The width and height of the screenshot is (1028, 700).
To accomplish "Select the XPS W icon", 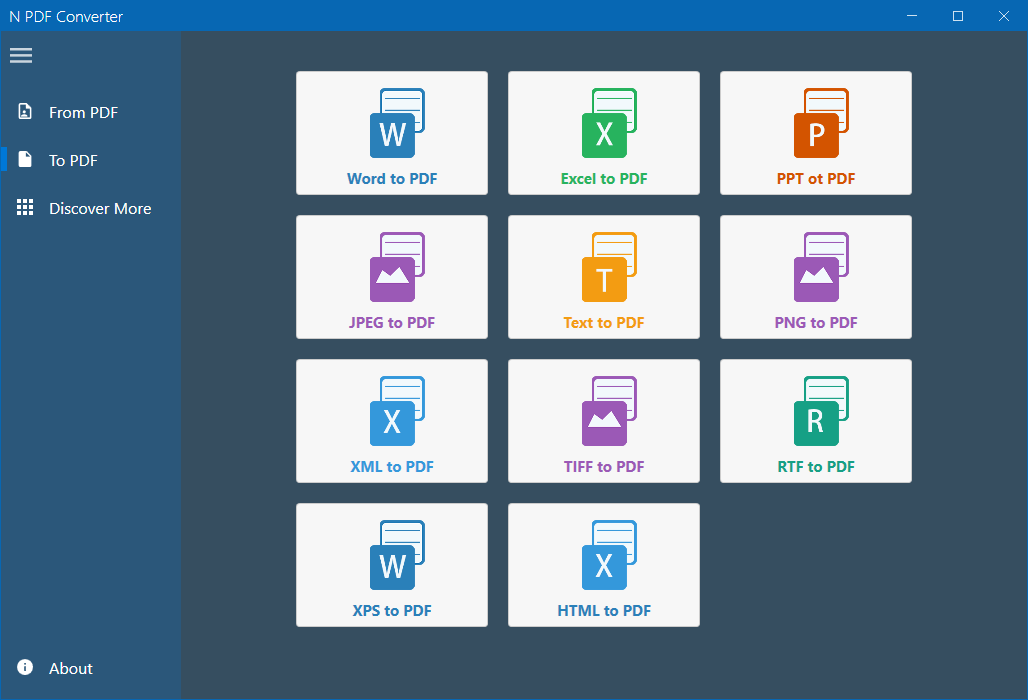I will [397, 555].
